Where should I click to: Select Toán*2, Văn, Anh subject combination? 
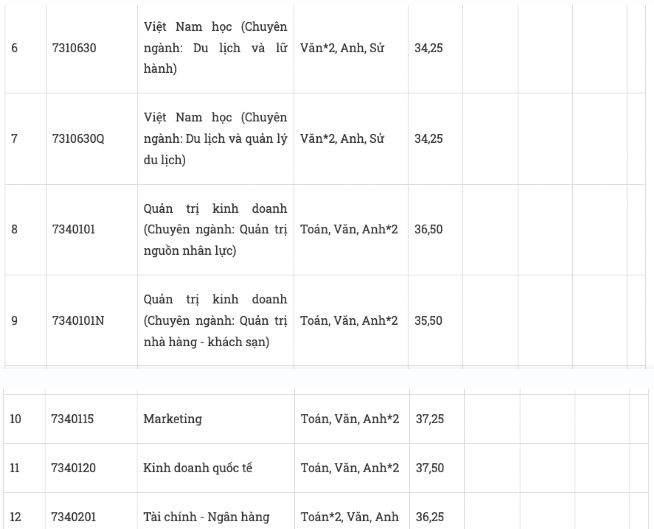click(x=349, y=517)
